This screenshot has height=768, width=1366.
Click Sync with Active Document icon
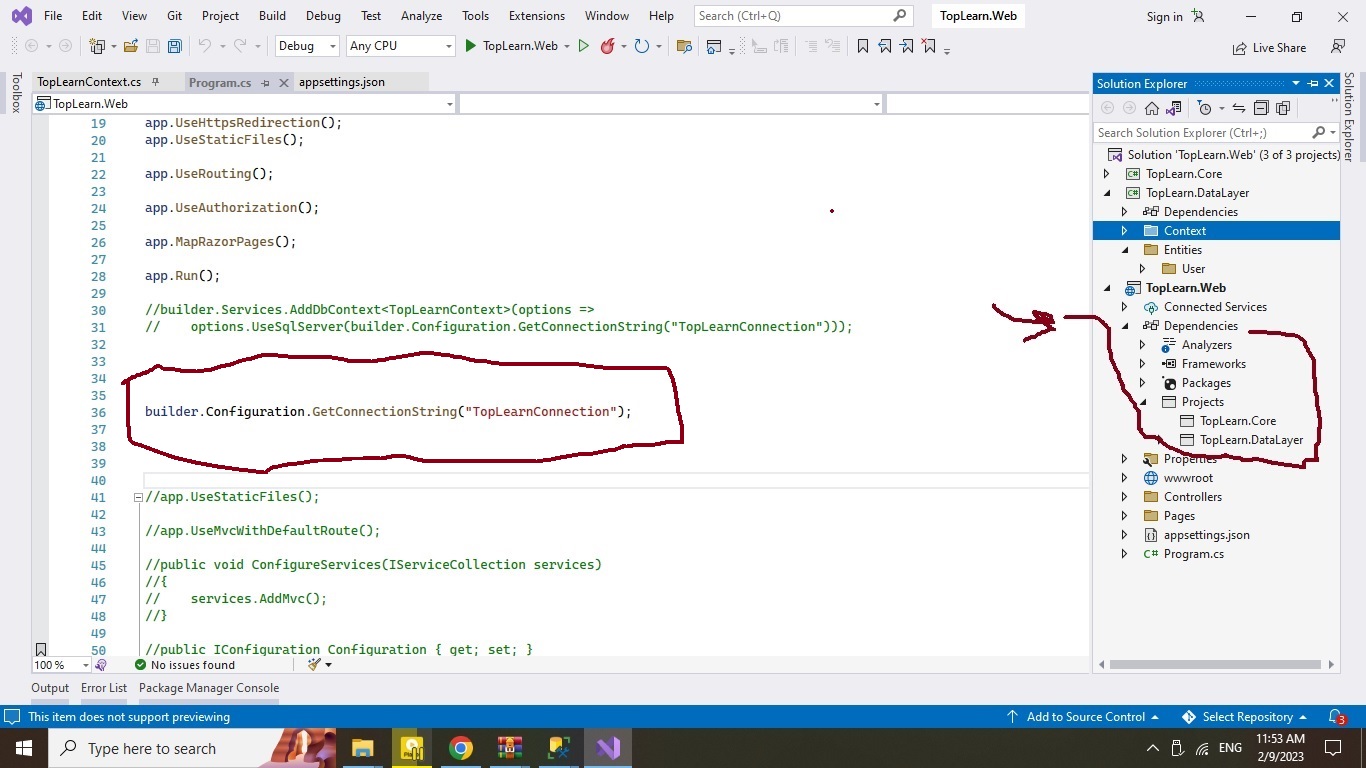point(1238,108)
